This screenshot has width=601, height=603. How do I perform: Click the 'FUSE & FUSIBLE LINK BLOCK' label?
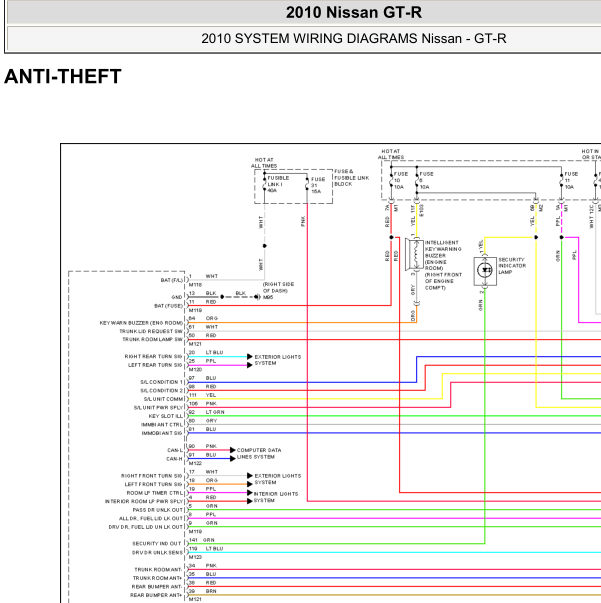pos(352,178)
